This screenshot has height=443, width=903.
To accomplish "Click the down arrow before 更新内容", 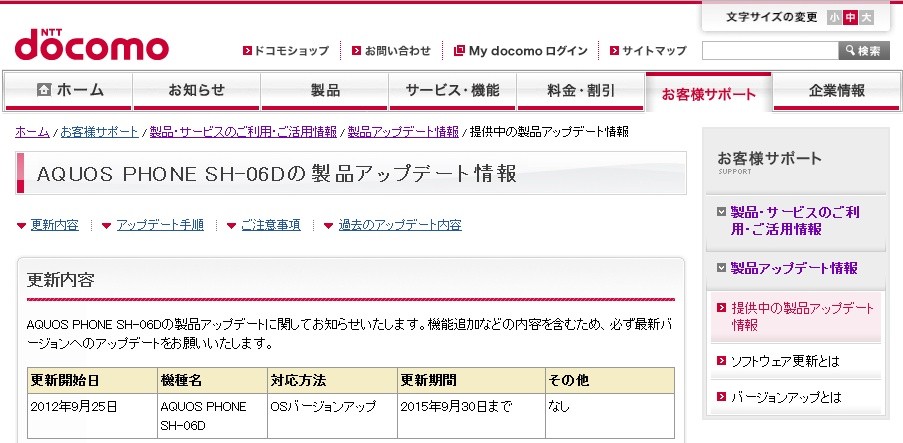I will pyautogui.click(x=21, y=226).
